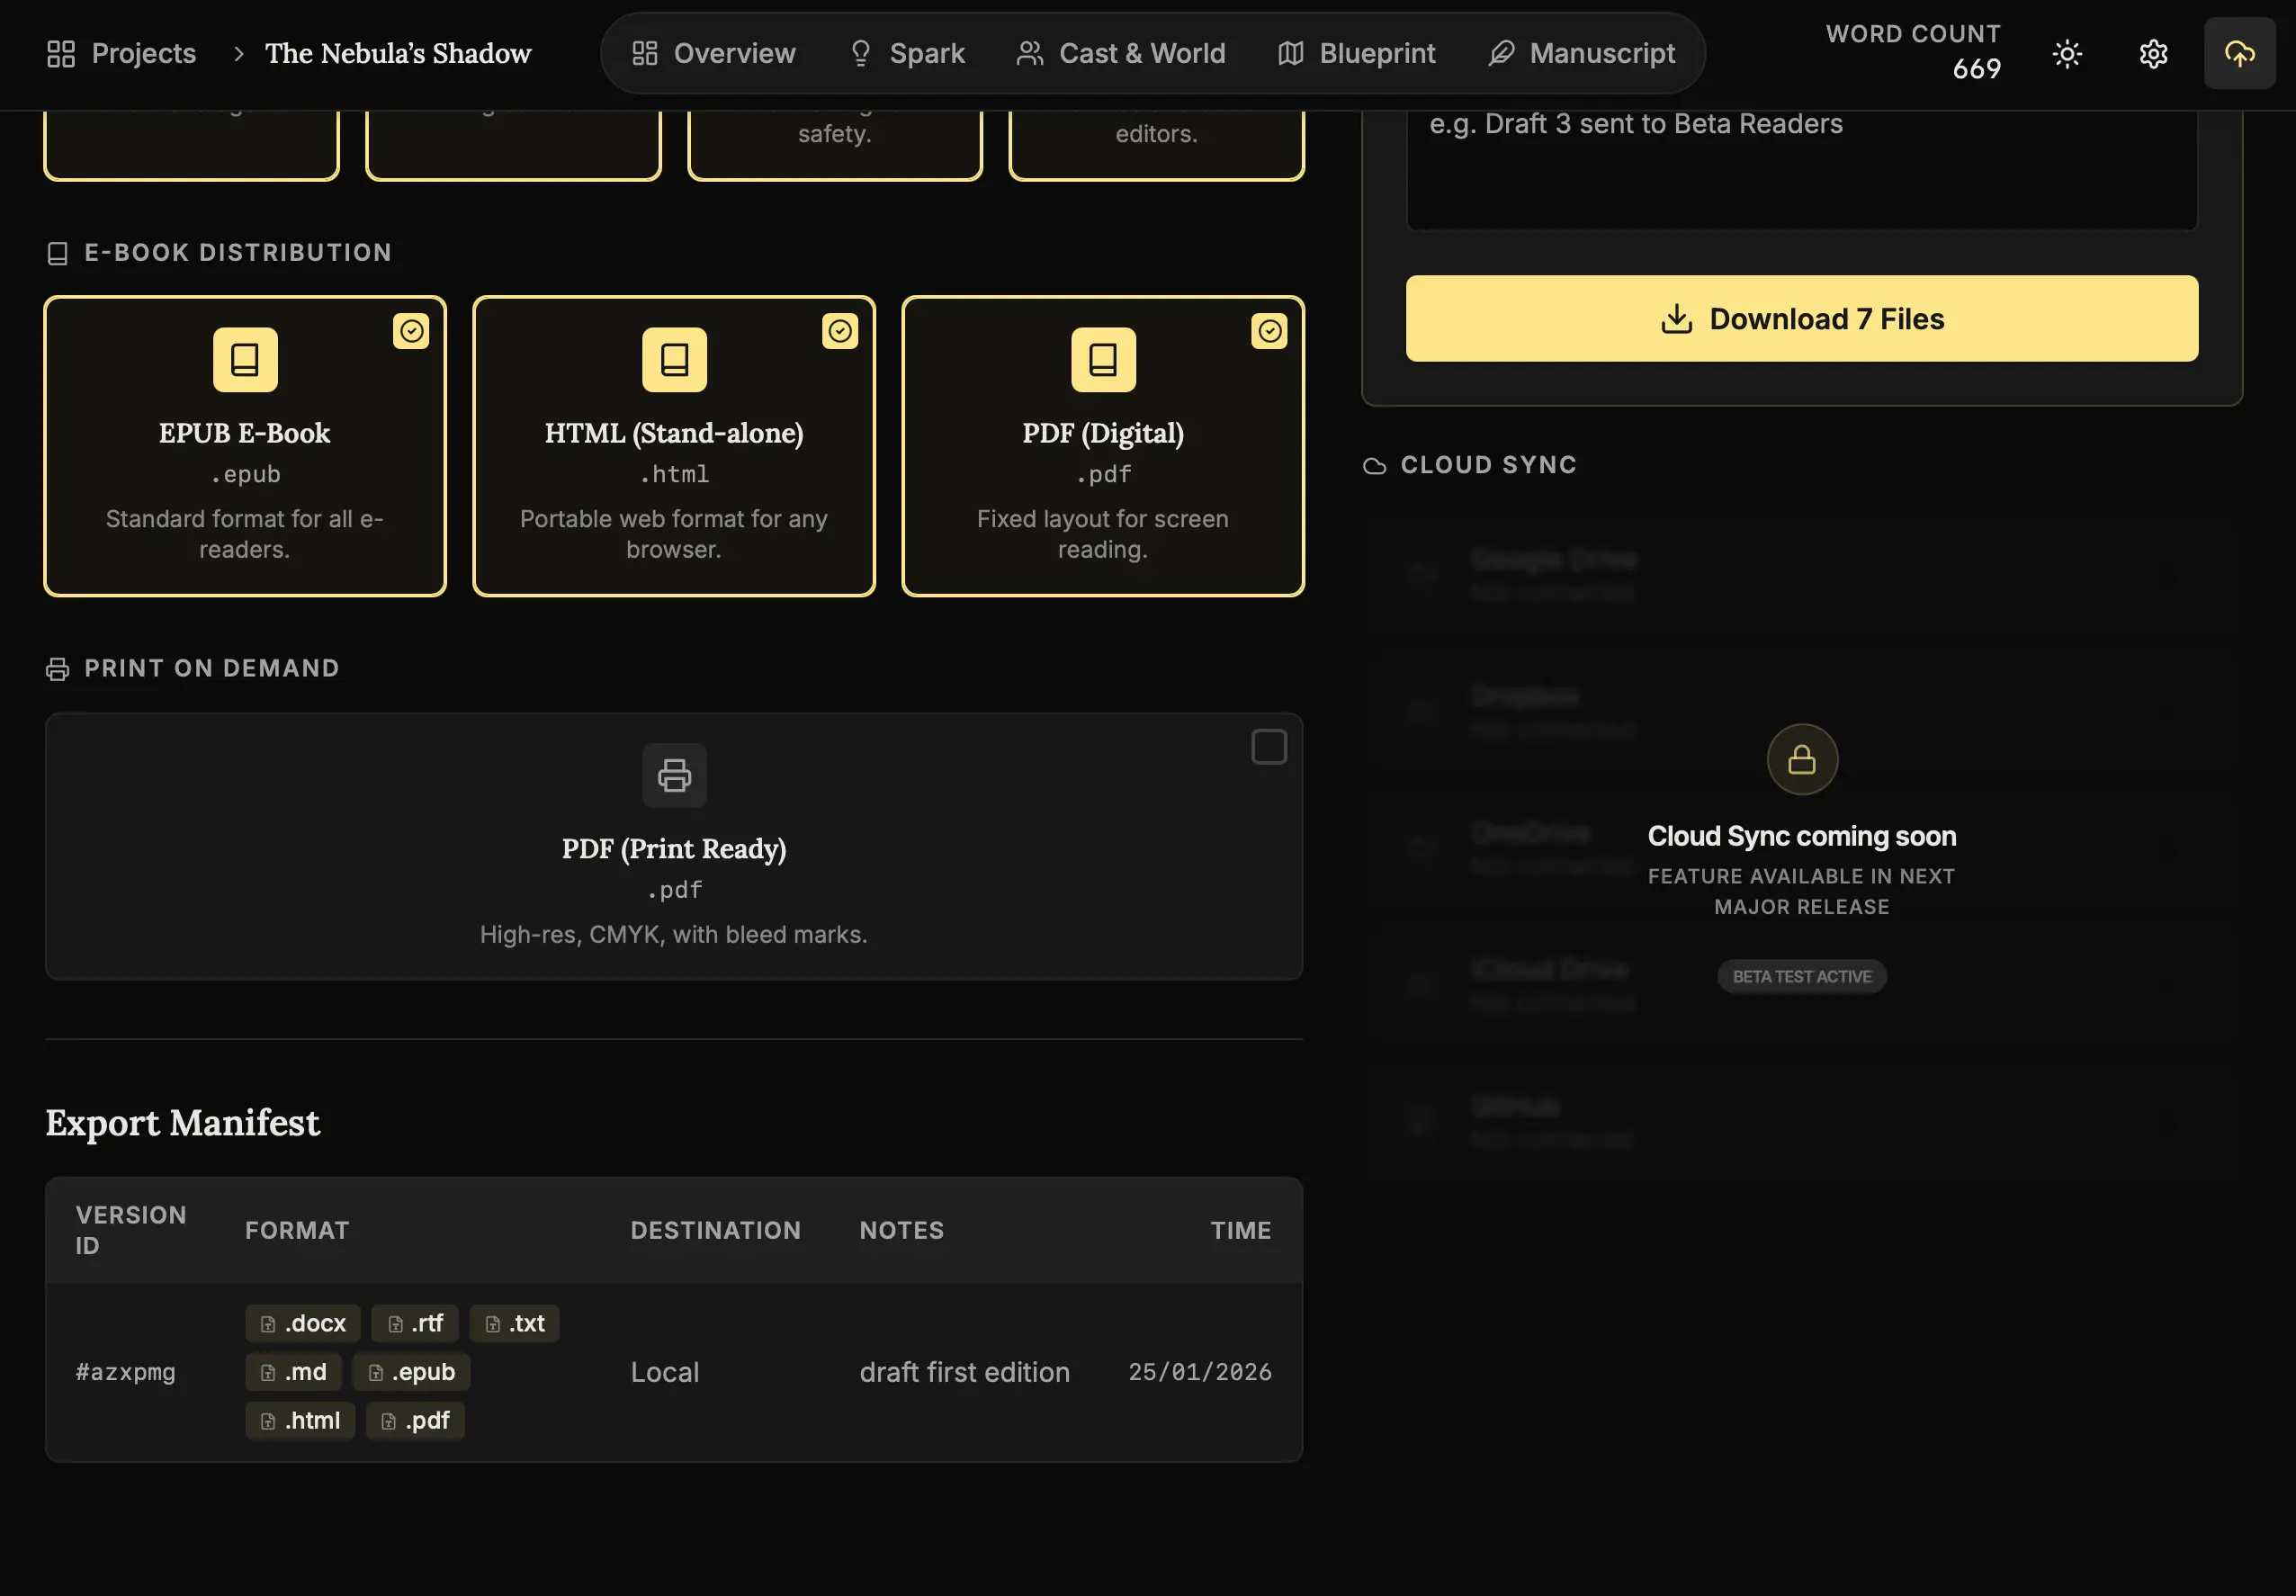Click the cloud upload icon in the top-right toolbar
2296x1596 pixels.
coord(2239,53)
